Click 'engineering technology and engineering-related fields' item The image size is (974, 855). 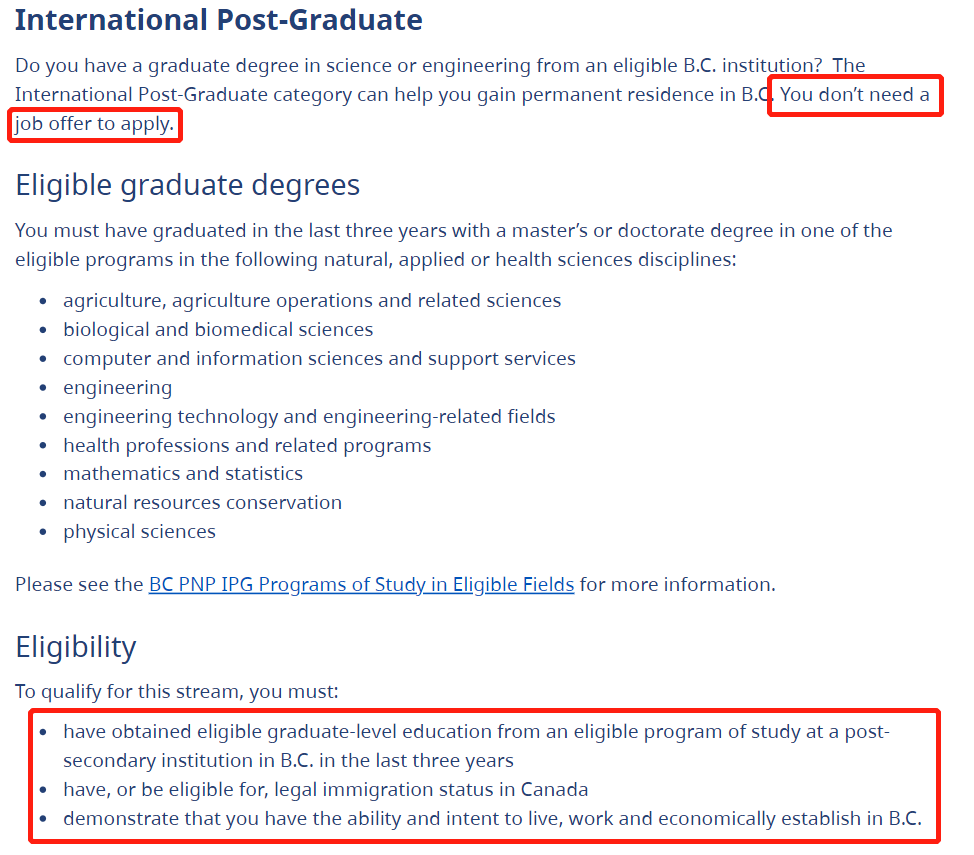[x=309, y=416]
